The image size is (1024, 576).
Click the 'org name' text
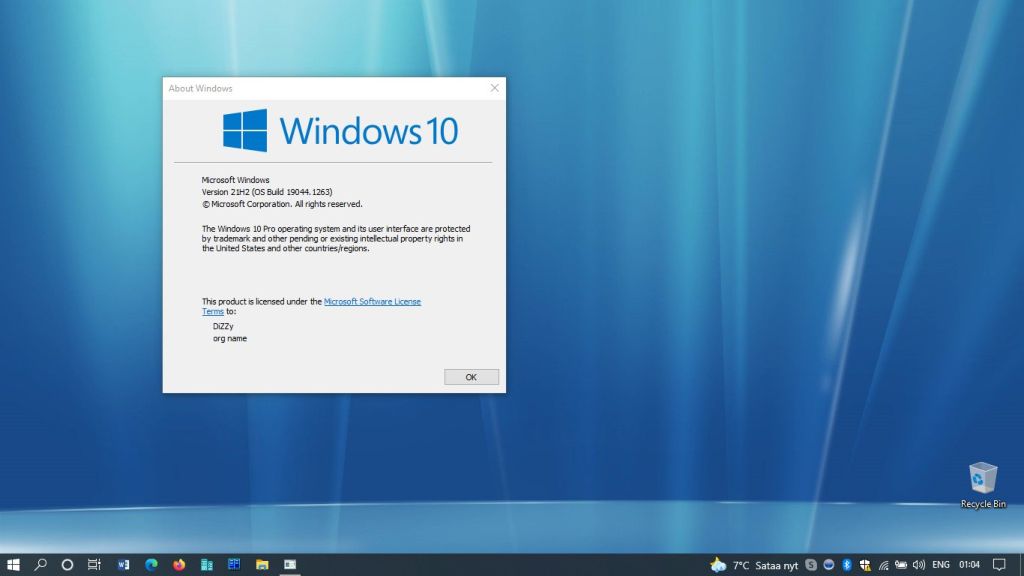(230, 338)
